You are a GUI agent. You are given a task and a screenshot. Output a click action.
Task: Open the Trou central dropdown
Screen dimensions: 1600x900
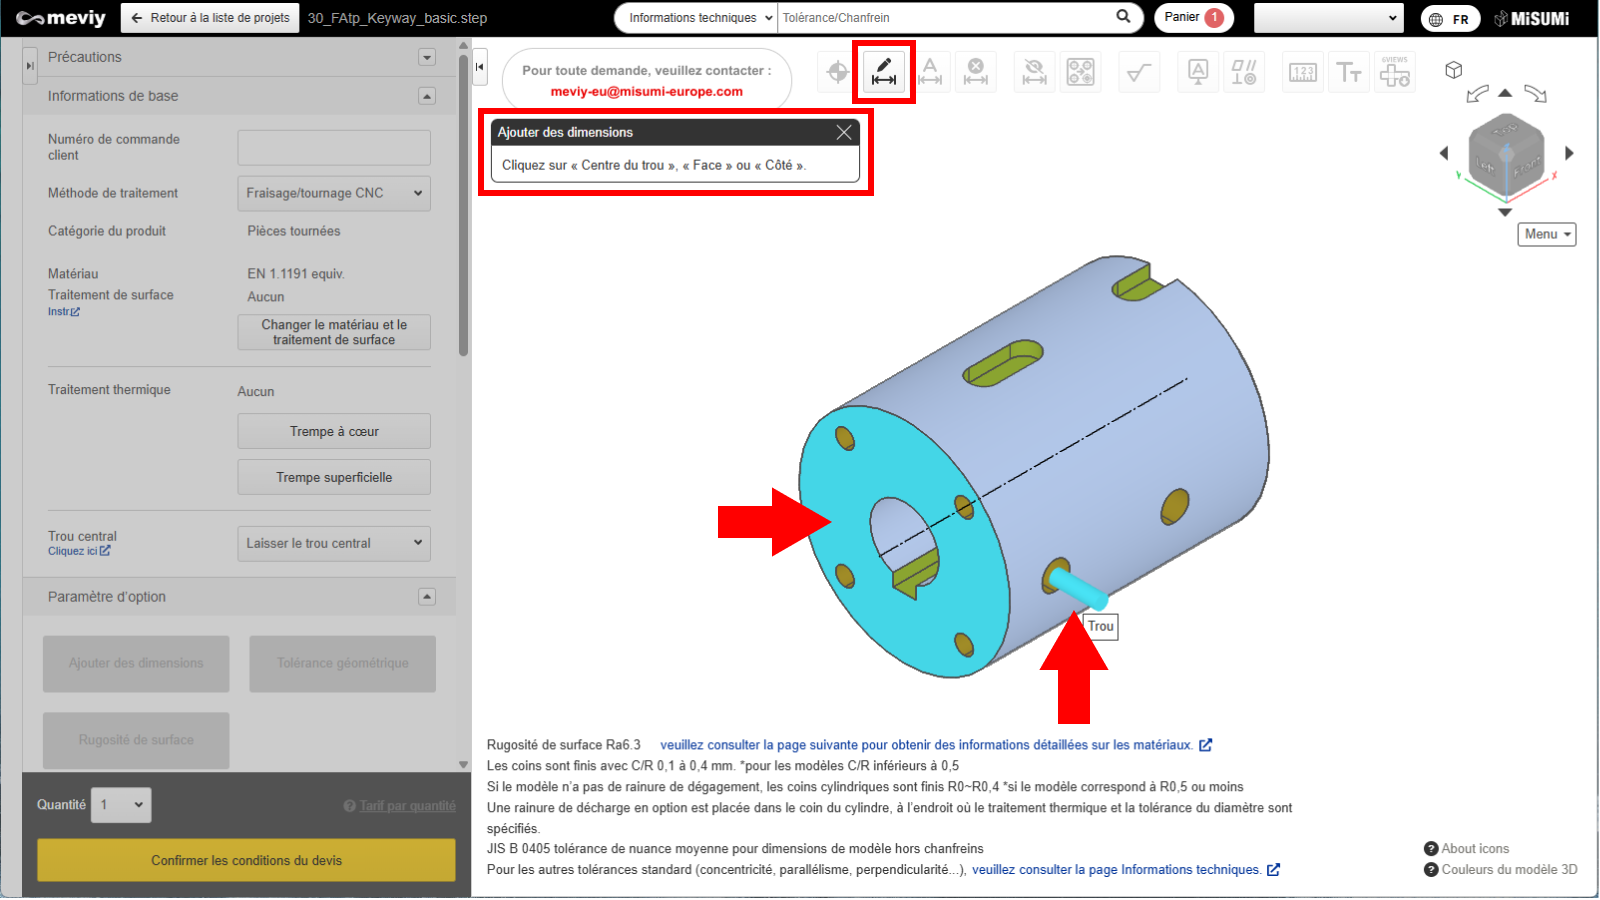tap(334, 543)
